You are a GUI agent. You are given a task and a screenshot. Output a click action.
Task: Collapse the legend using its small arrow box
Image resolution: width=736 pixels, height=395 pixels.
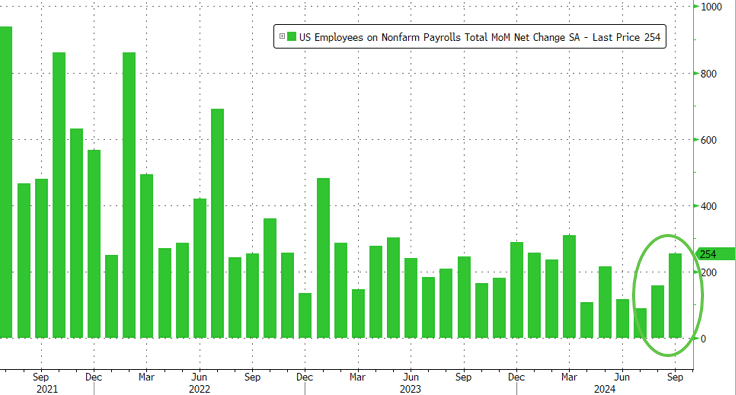[282, 36]
